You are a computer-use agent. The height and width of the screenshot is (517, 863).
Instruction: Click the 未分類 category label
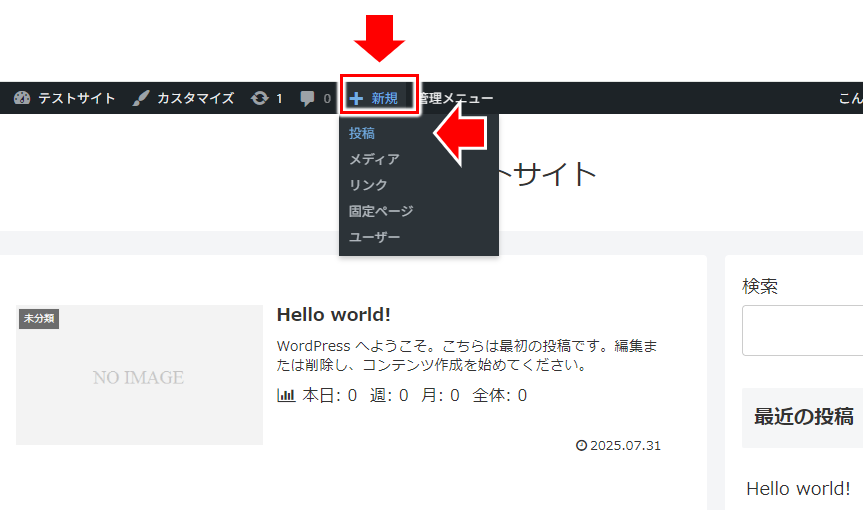tap(39, 318)
